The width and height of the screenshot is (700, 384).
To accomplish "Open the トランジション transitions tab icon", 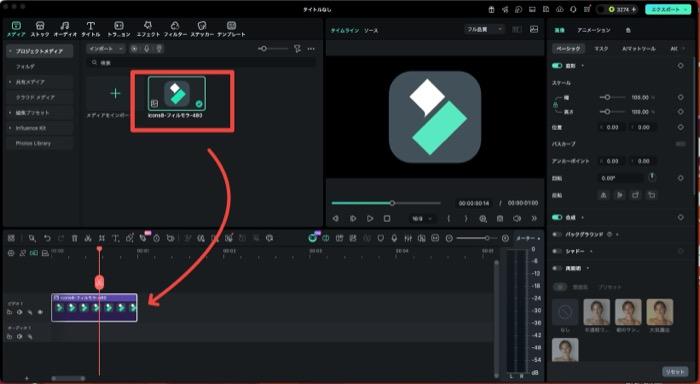I will coord(119,25).
